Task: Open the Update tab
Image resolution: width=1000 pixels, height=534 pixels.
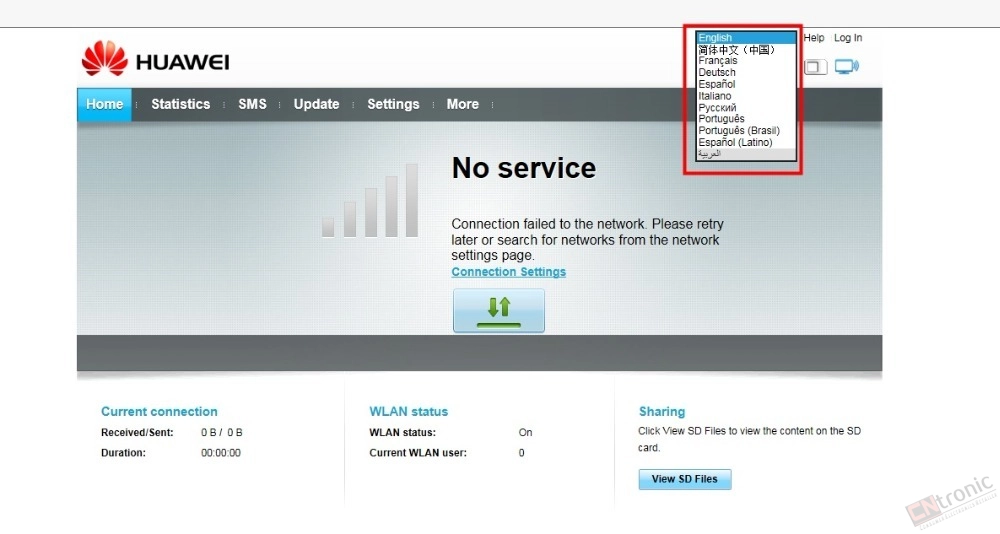Action: tap(316, 104)
